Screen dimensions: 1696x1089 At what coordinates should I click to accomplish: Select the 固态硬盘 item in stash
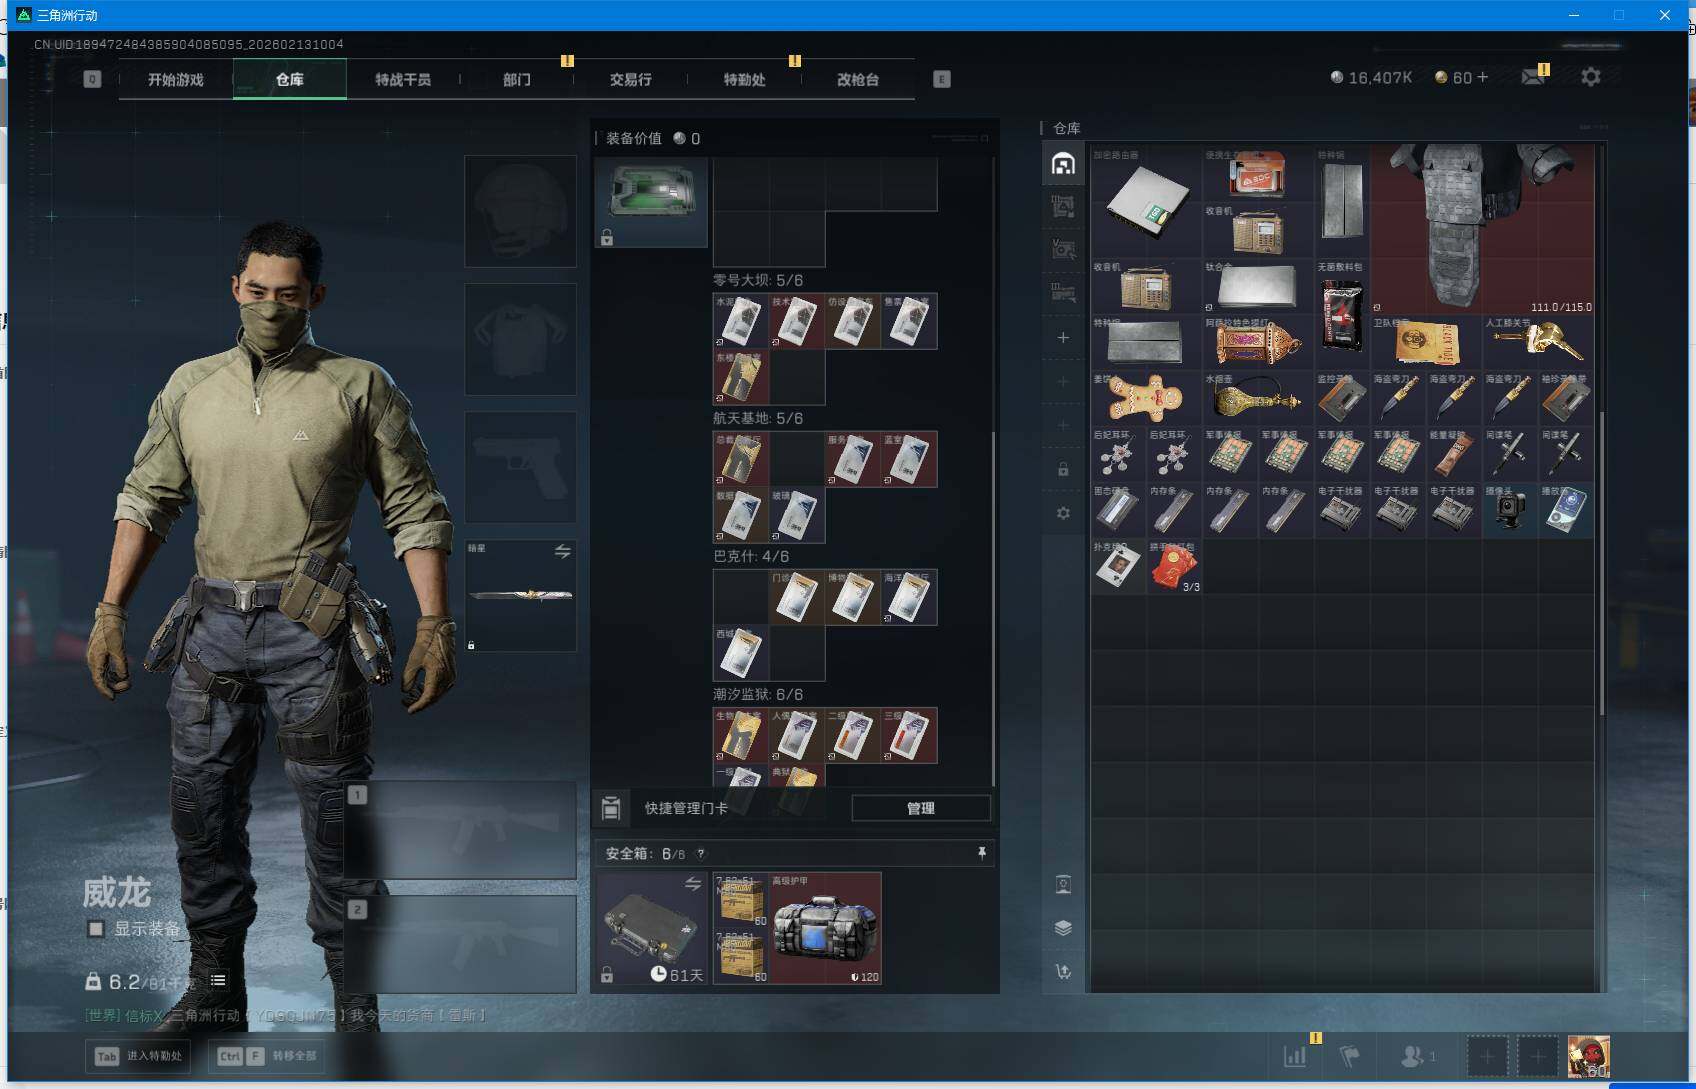click(1118, 511)
